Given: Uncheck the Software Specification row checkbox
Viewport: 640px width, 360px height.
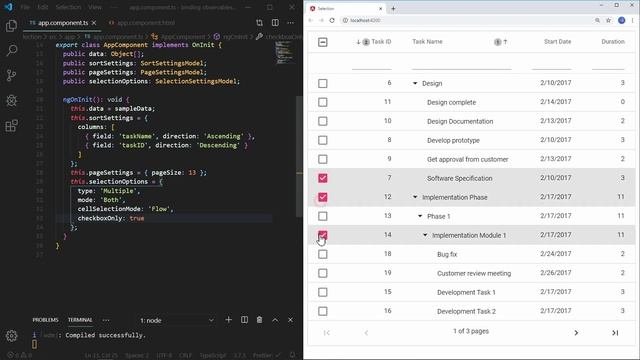Looking at the screenshot, I should (x=322, y=178).
